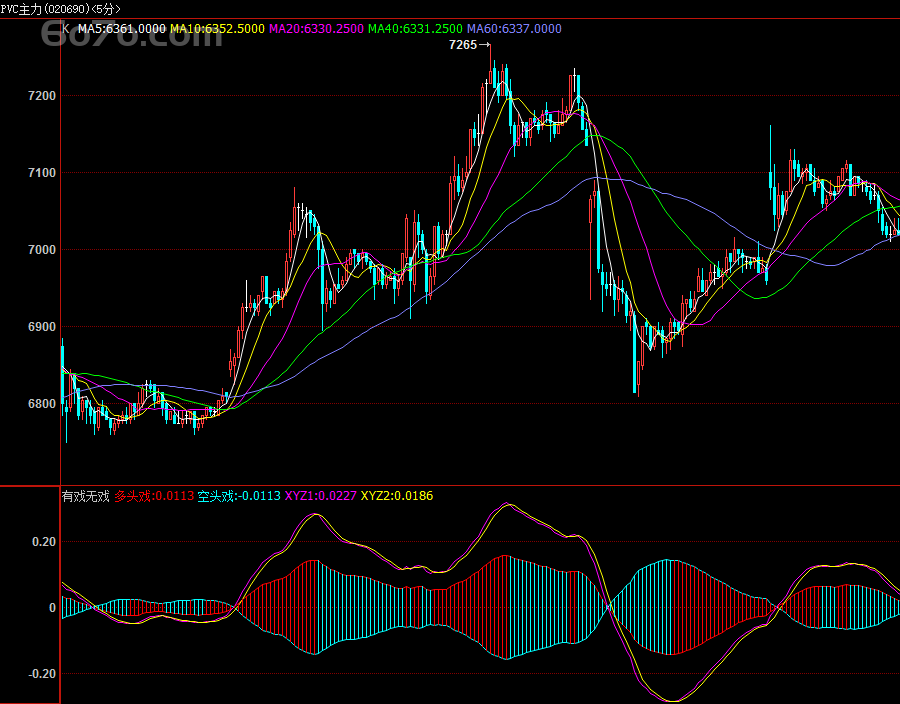Click the 有戏无戏 indicator name

pos(86,496)
